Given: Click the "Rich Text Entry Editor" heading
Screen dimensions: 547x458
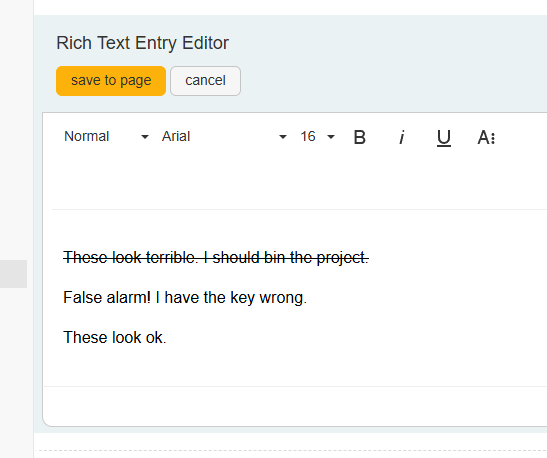Looking at the screenshot, I should click(x=142, y=43).
